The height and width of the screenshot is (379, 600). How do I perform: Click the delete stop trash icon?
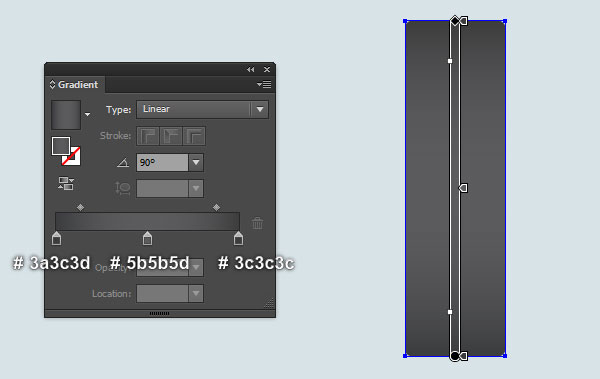[258, 223]
